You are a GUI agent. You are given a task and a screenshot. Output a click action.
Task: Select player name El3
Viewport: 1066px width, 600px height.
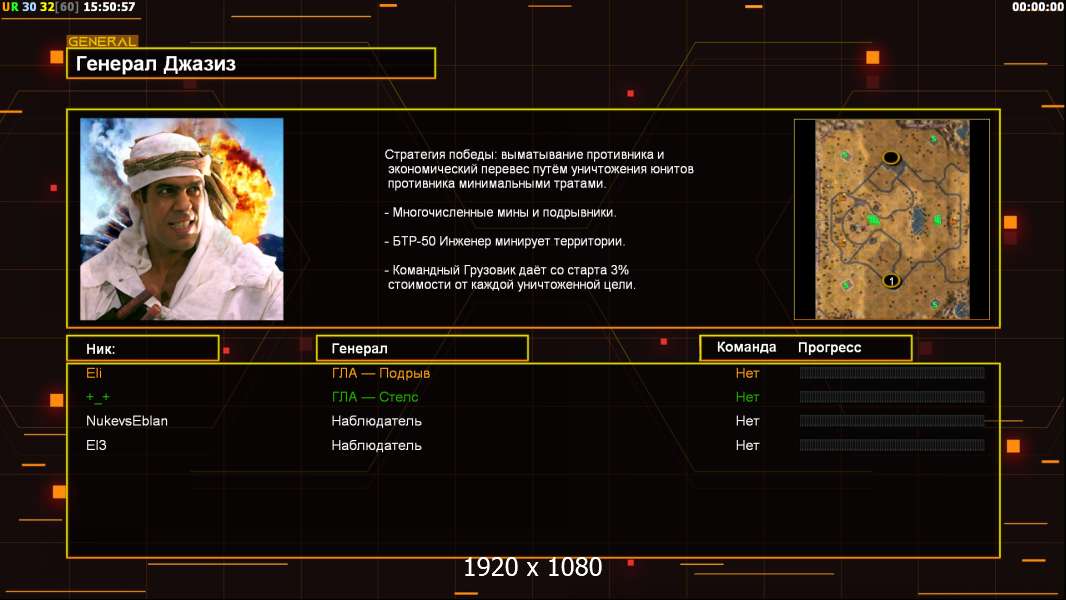(x=96, y=445)
